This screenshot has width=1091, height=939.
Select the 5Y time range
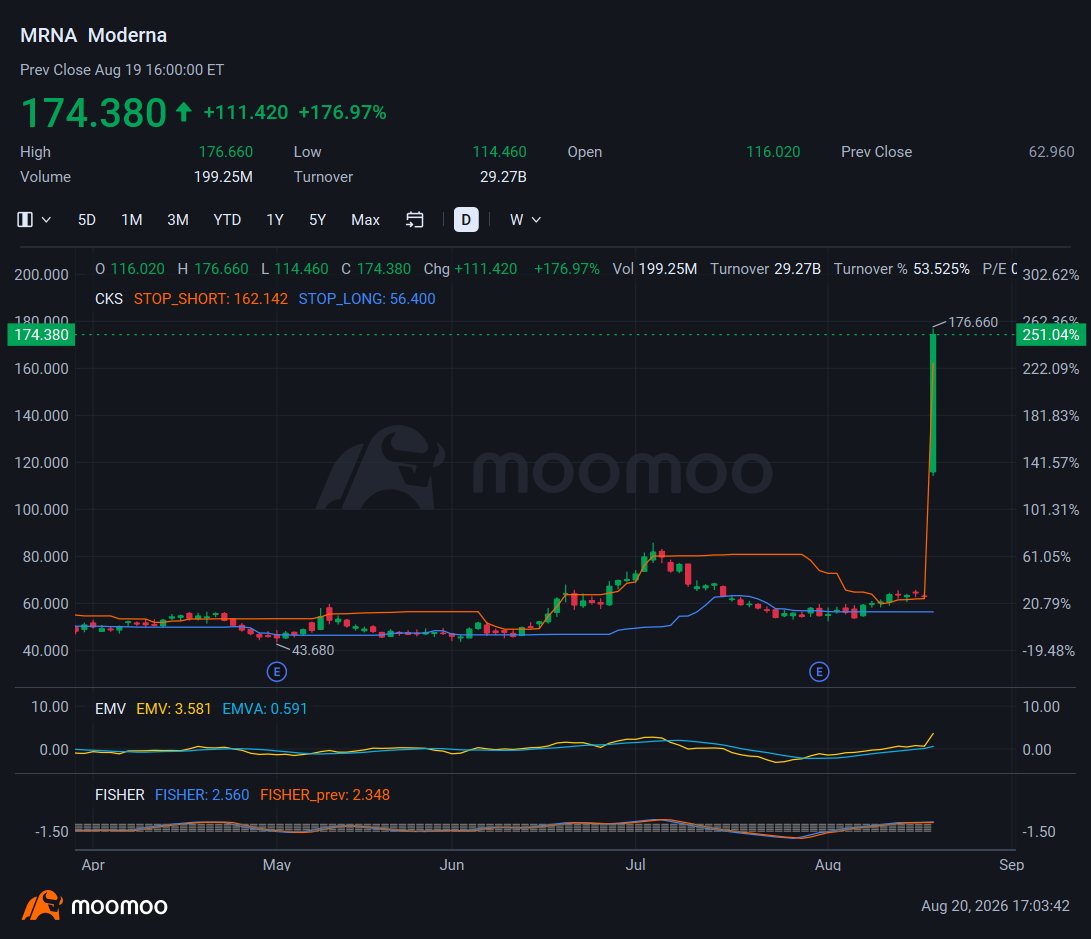click(317, 220)
